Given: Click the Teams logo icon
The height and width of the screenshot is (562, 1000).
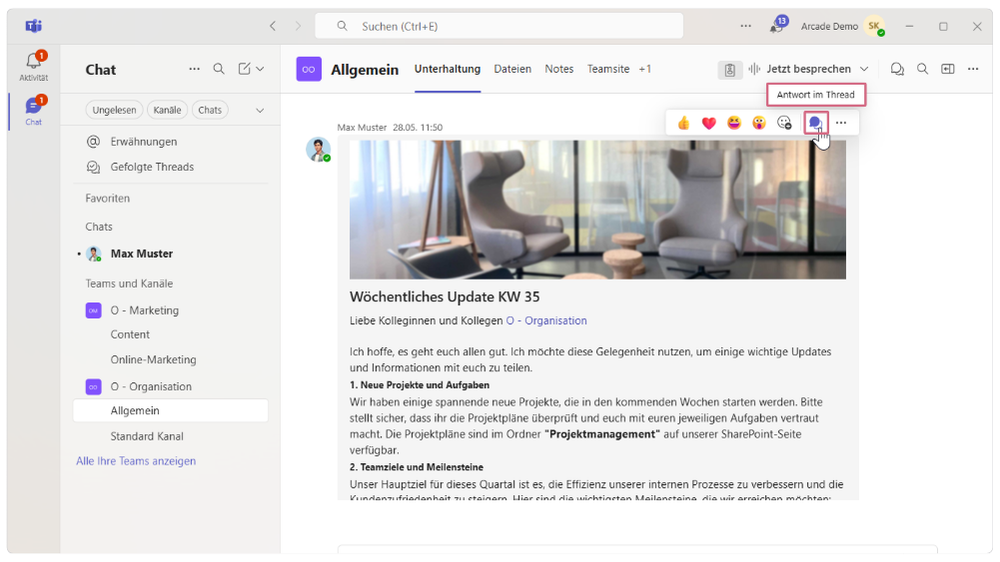Looking at the screenshot, I should pyautogui.click(x=33, y=26).
